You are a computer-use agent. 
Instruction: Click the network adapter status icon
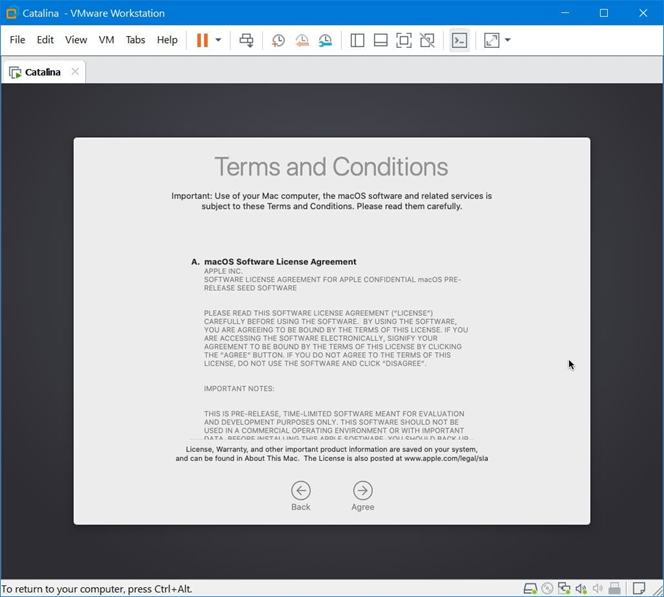click(x=564, y=589)
